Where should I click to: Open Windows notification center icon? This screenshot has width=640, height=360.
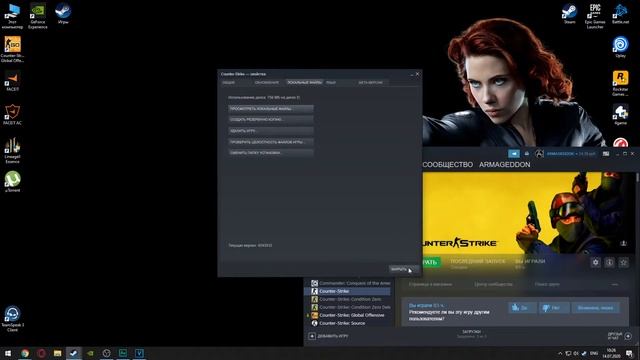(x=630, y=353)
